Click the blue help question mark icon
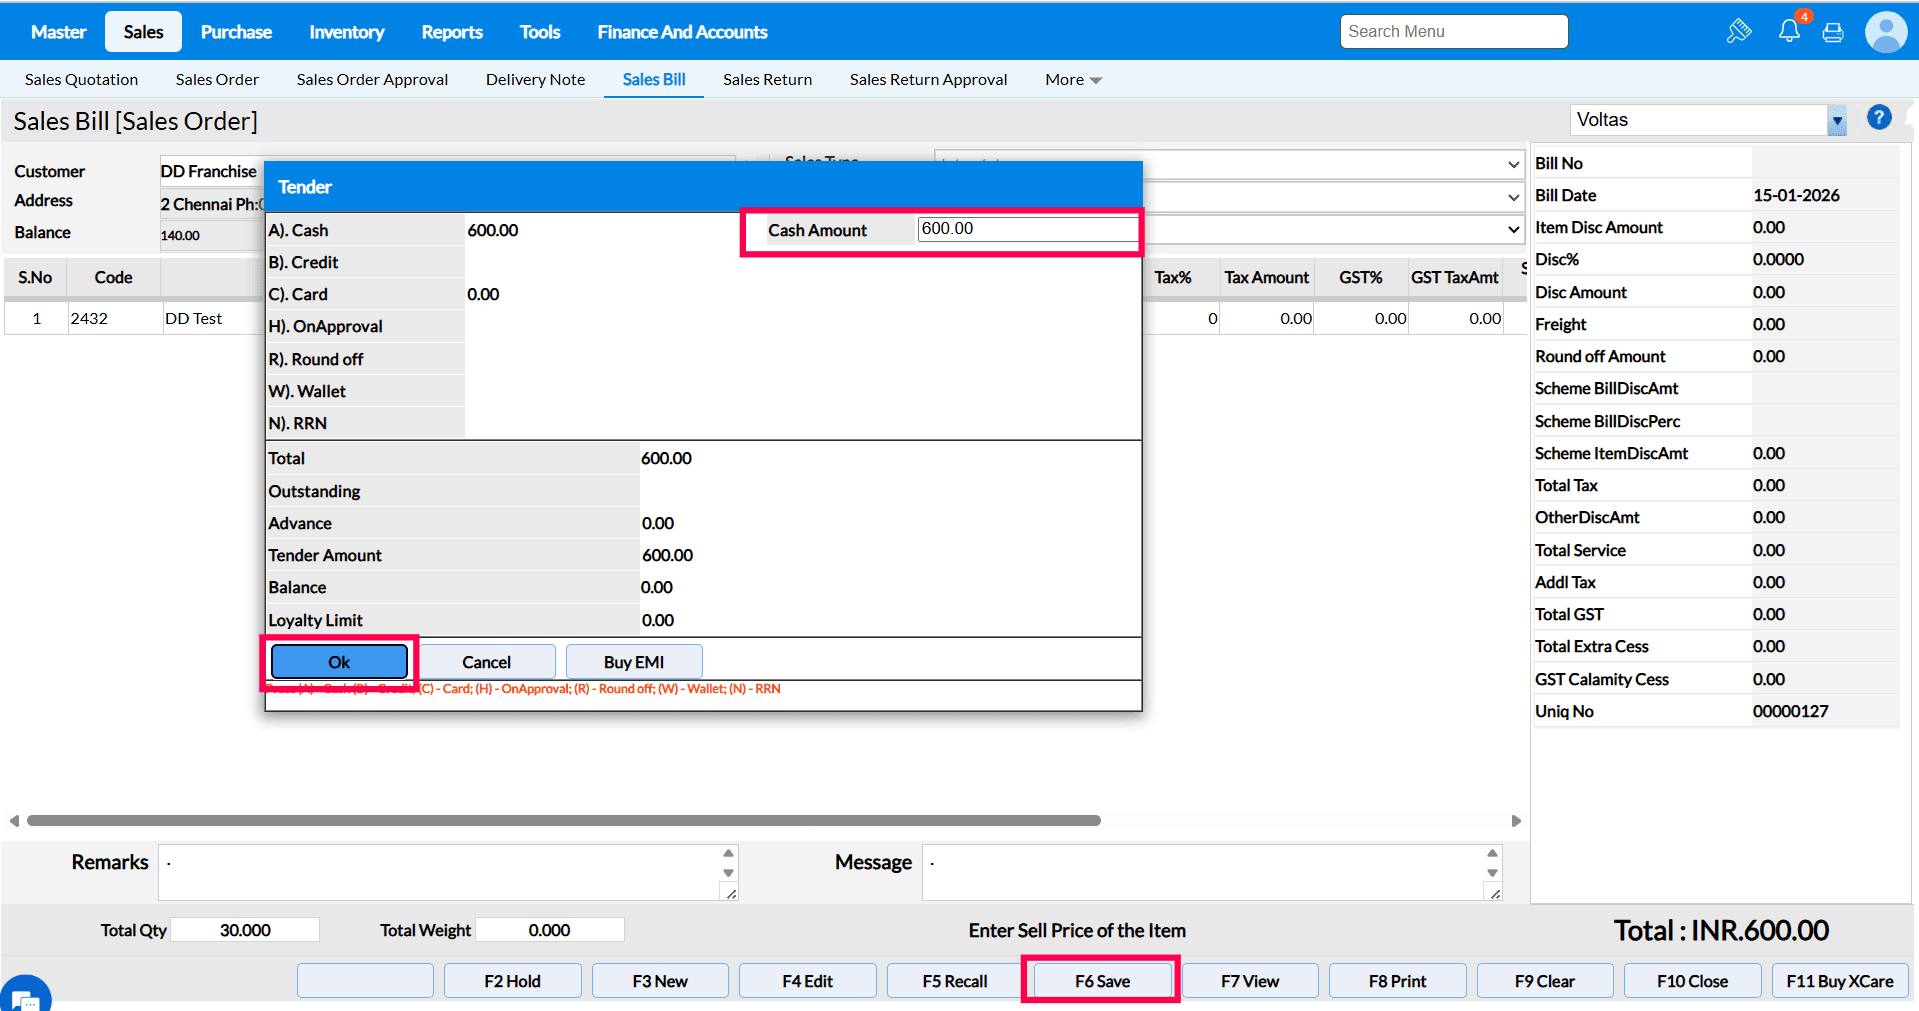 [1879, 118]
